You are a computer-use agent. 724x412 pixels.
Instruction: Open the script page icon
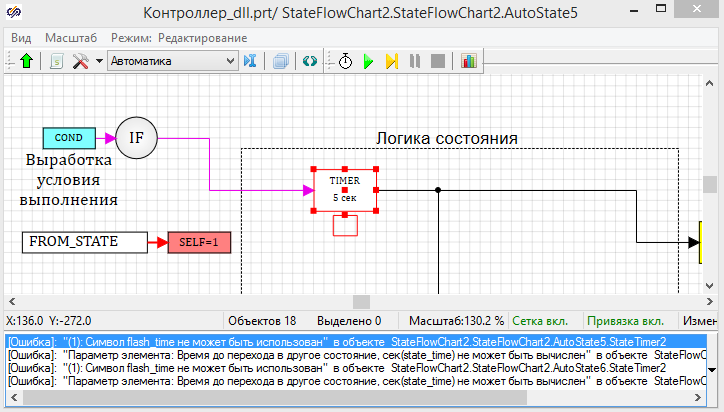(56, 61)
